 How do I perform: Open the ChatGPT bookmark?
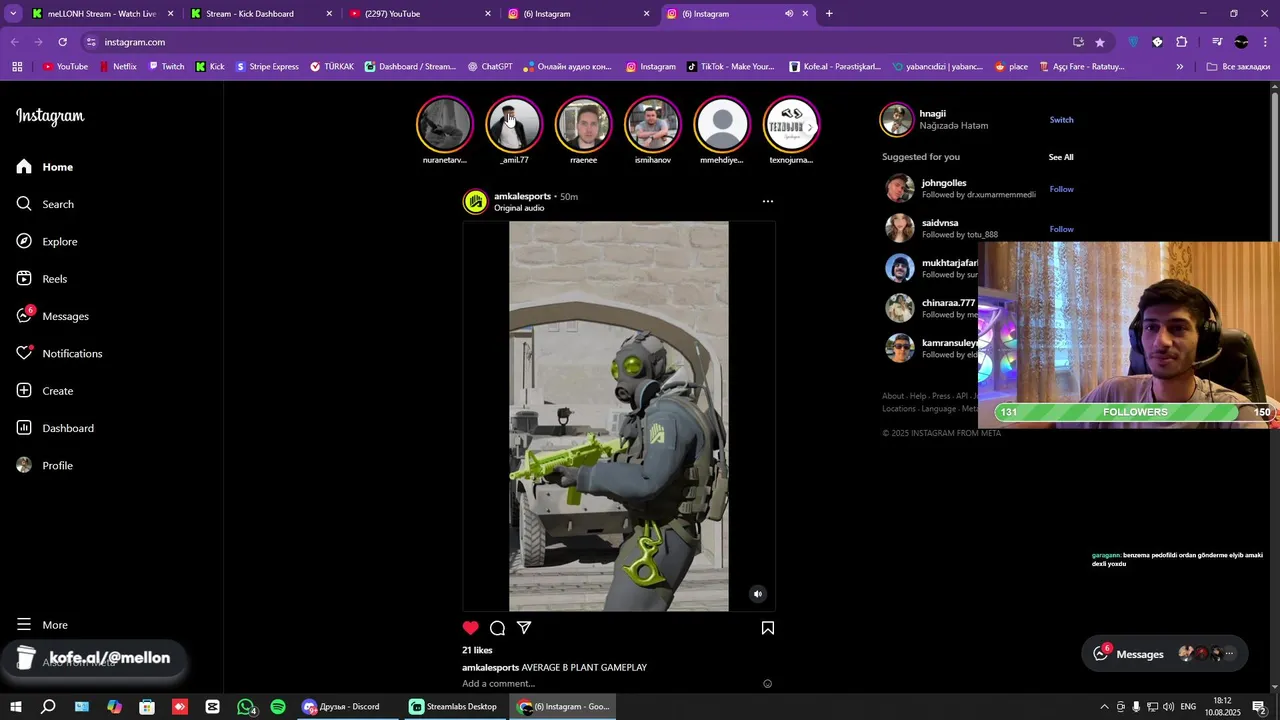(x=490, y=67)
